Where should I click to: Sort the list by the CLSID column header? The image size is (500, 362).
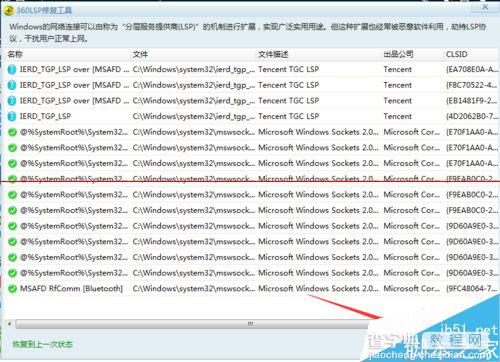click(x=456, y=54)
